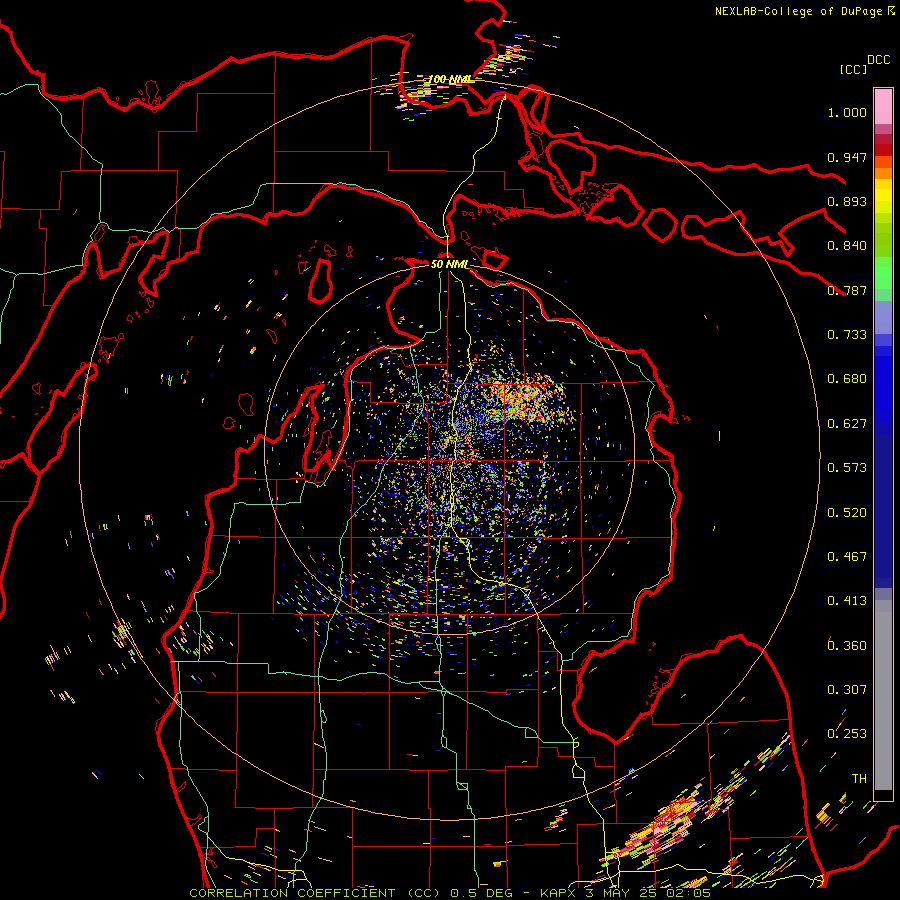Click the bright green segment of the color bar

tap(883, 273)
